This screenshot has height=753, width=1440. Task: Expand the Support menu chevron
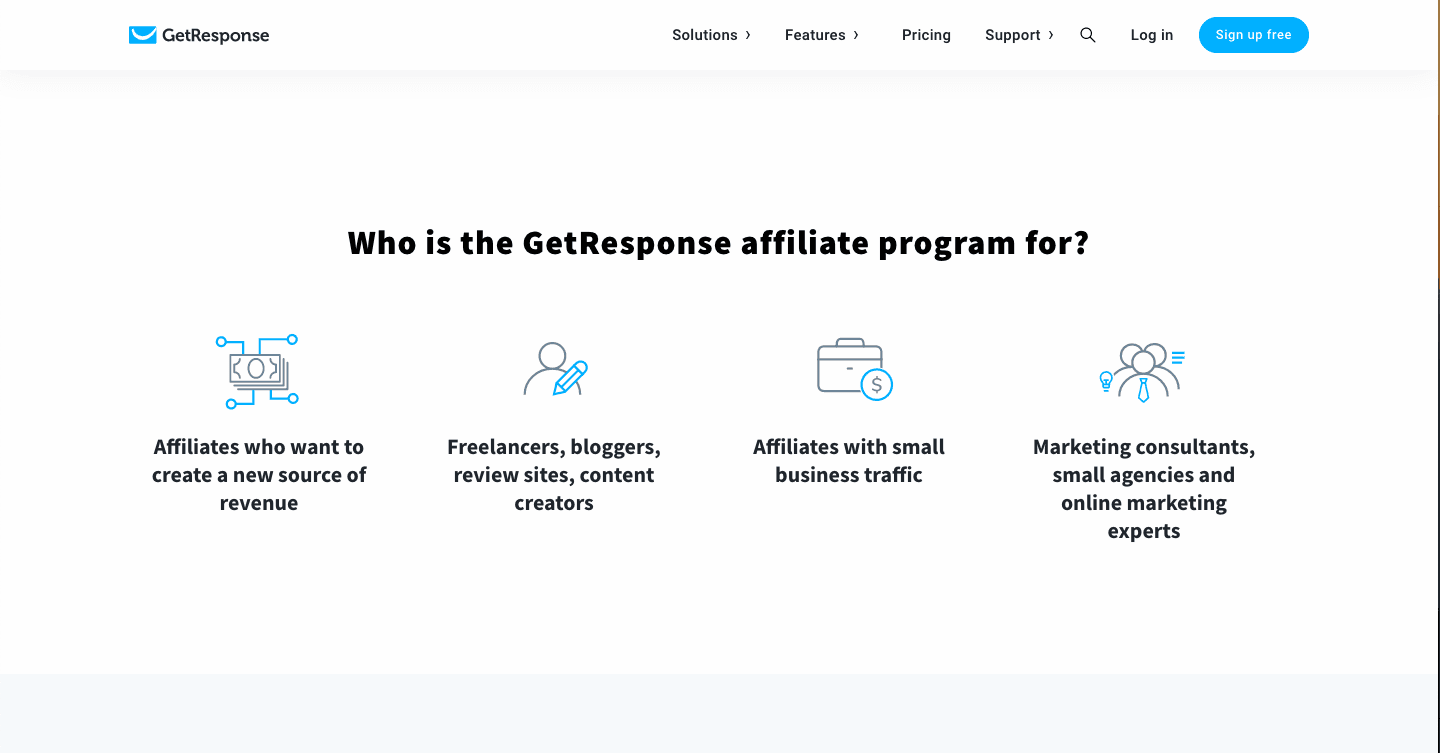pos(1050,35)
